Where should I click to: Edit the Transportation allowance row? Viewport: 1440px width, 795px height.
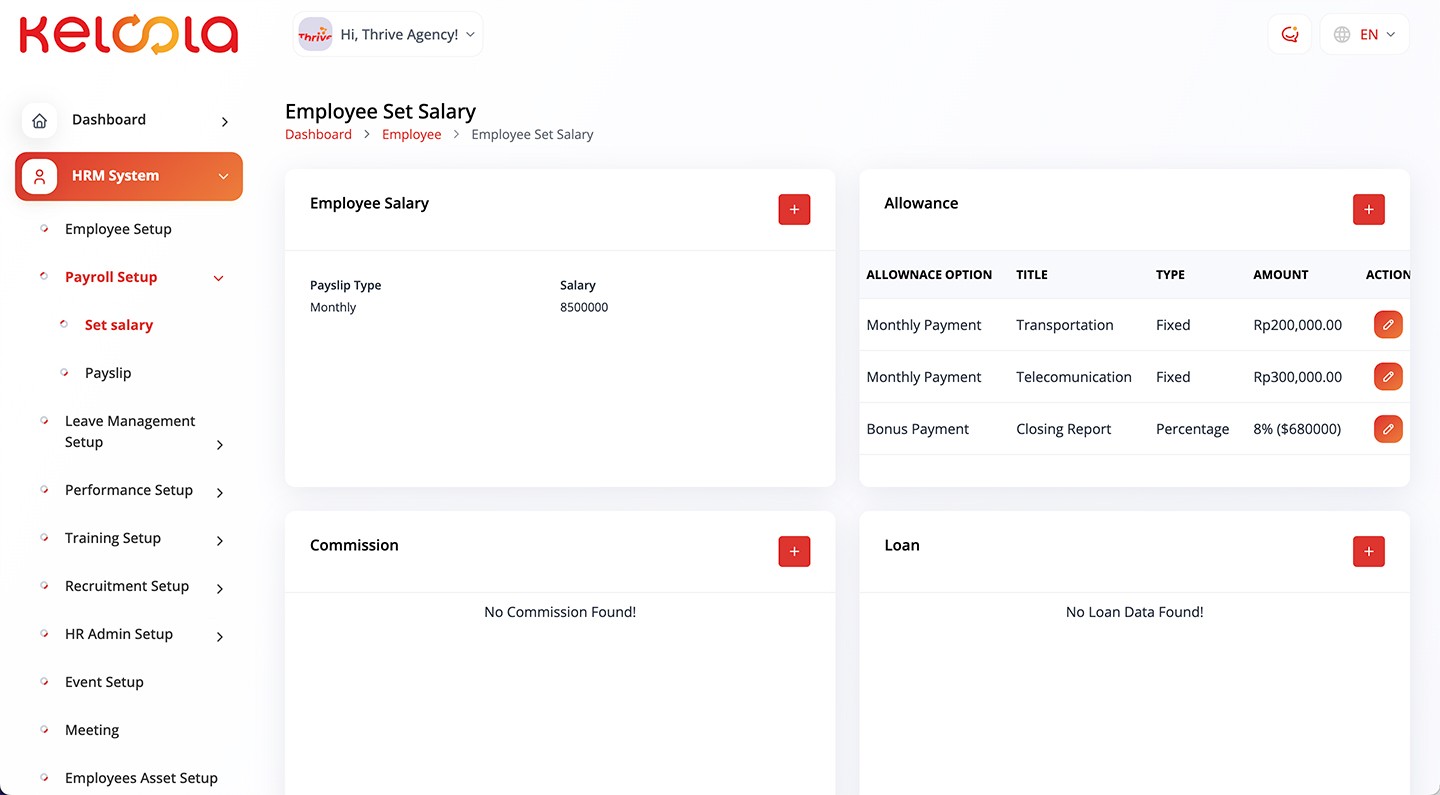pyautogui.click(x=1388, y=325)
